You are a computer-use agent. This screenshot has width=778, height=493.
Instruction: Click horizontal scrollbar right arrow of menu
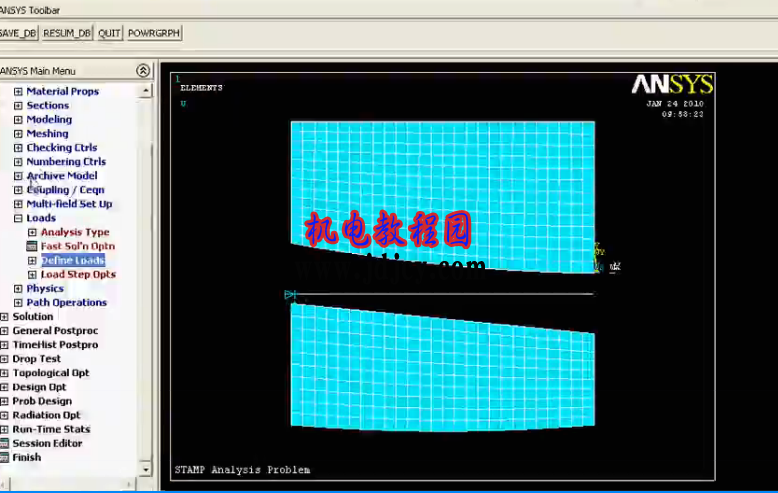coord(129,484)
